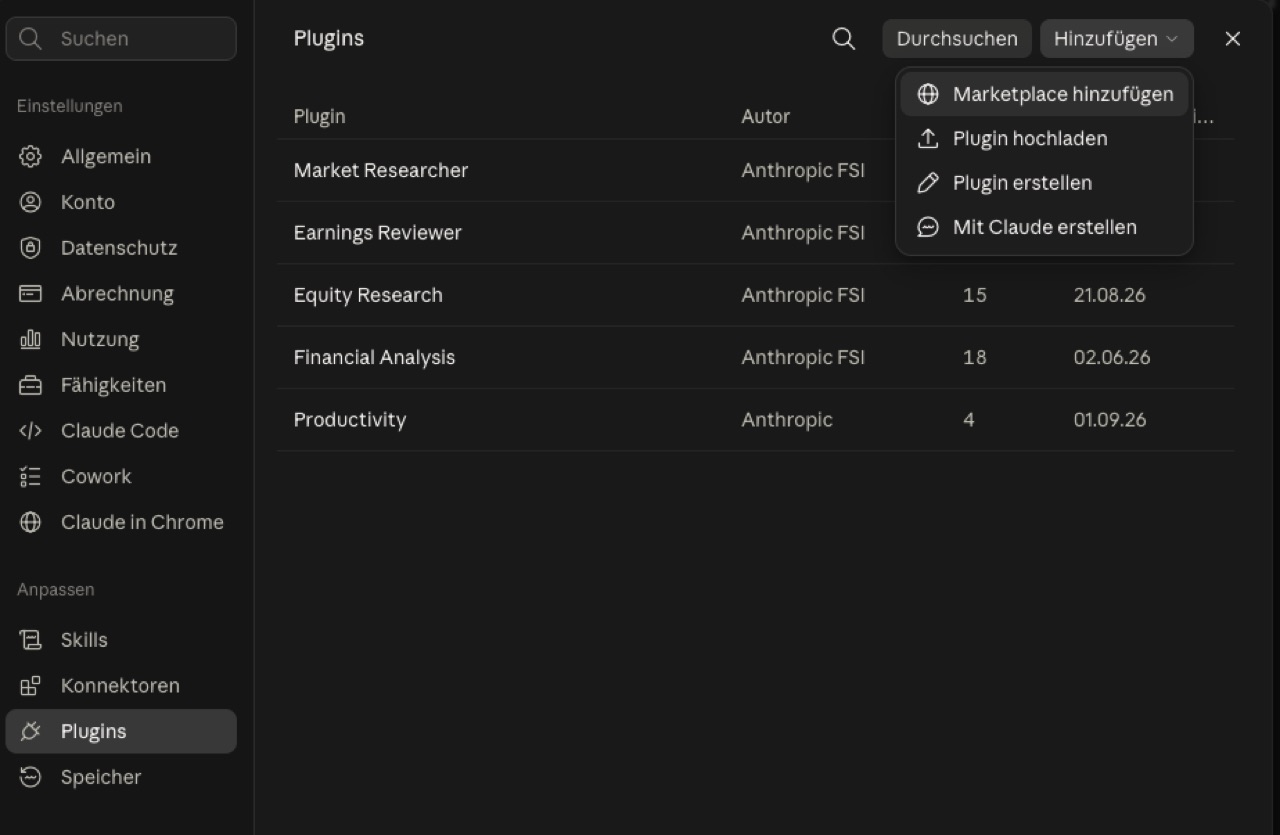Click the Autor column header
Image resolution: width=1280 pixels, height=835 pixels.
pyautogui.click(x=765, y=117)
